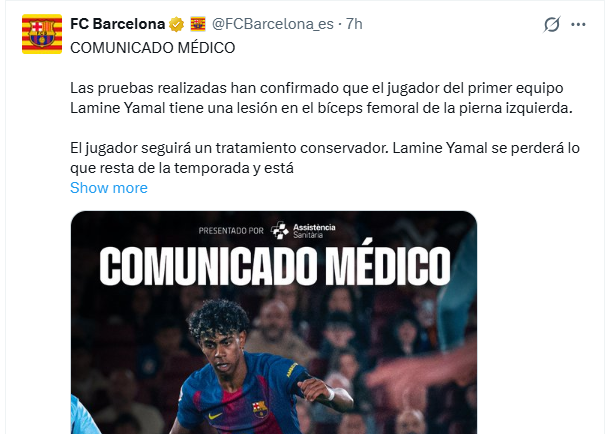Click the 'PRESENTADO POR' label in image
The width and height of the screenshot is (606, 434).
tap(230, 230)
